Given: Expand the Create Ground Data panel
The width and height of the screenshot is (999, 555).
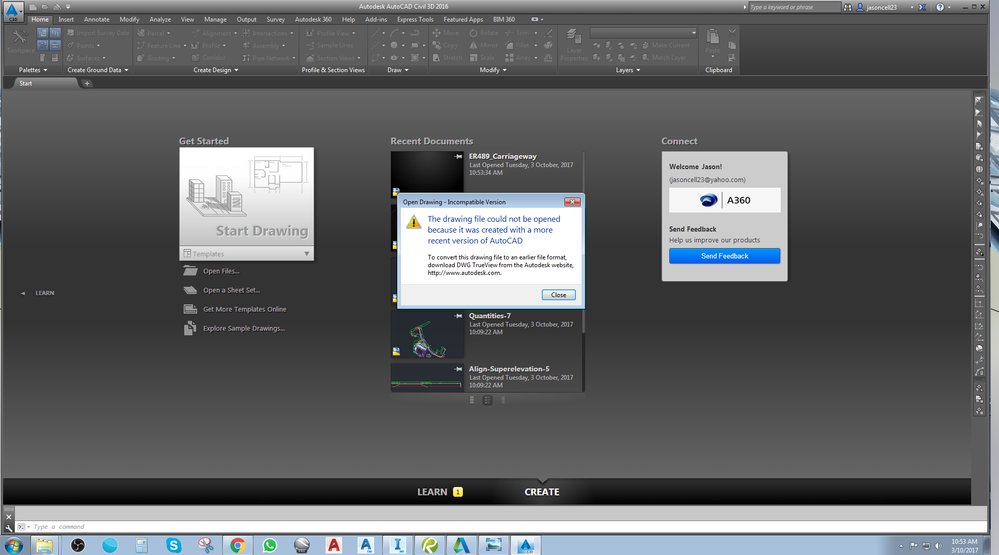Looking at the screenshot, I should click(97, 70).
